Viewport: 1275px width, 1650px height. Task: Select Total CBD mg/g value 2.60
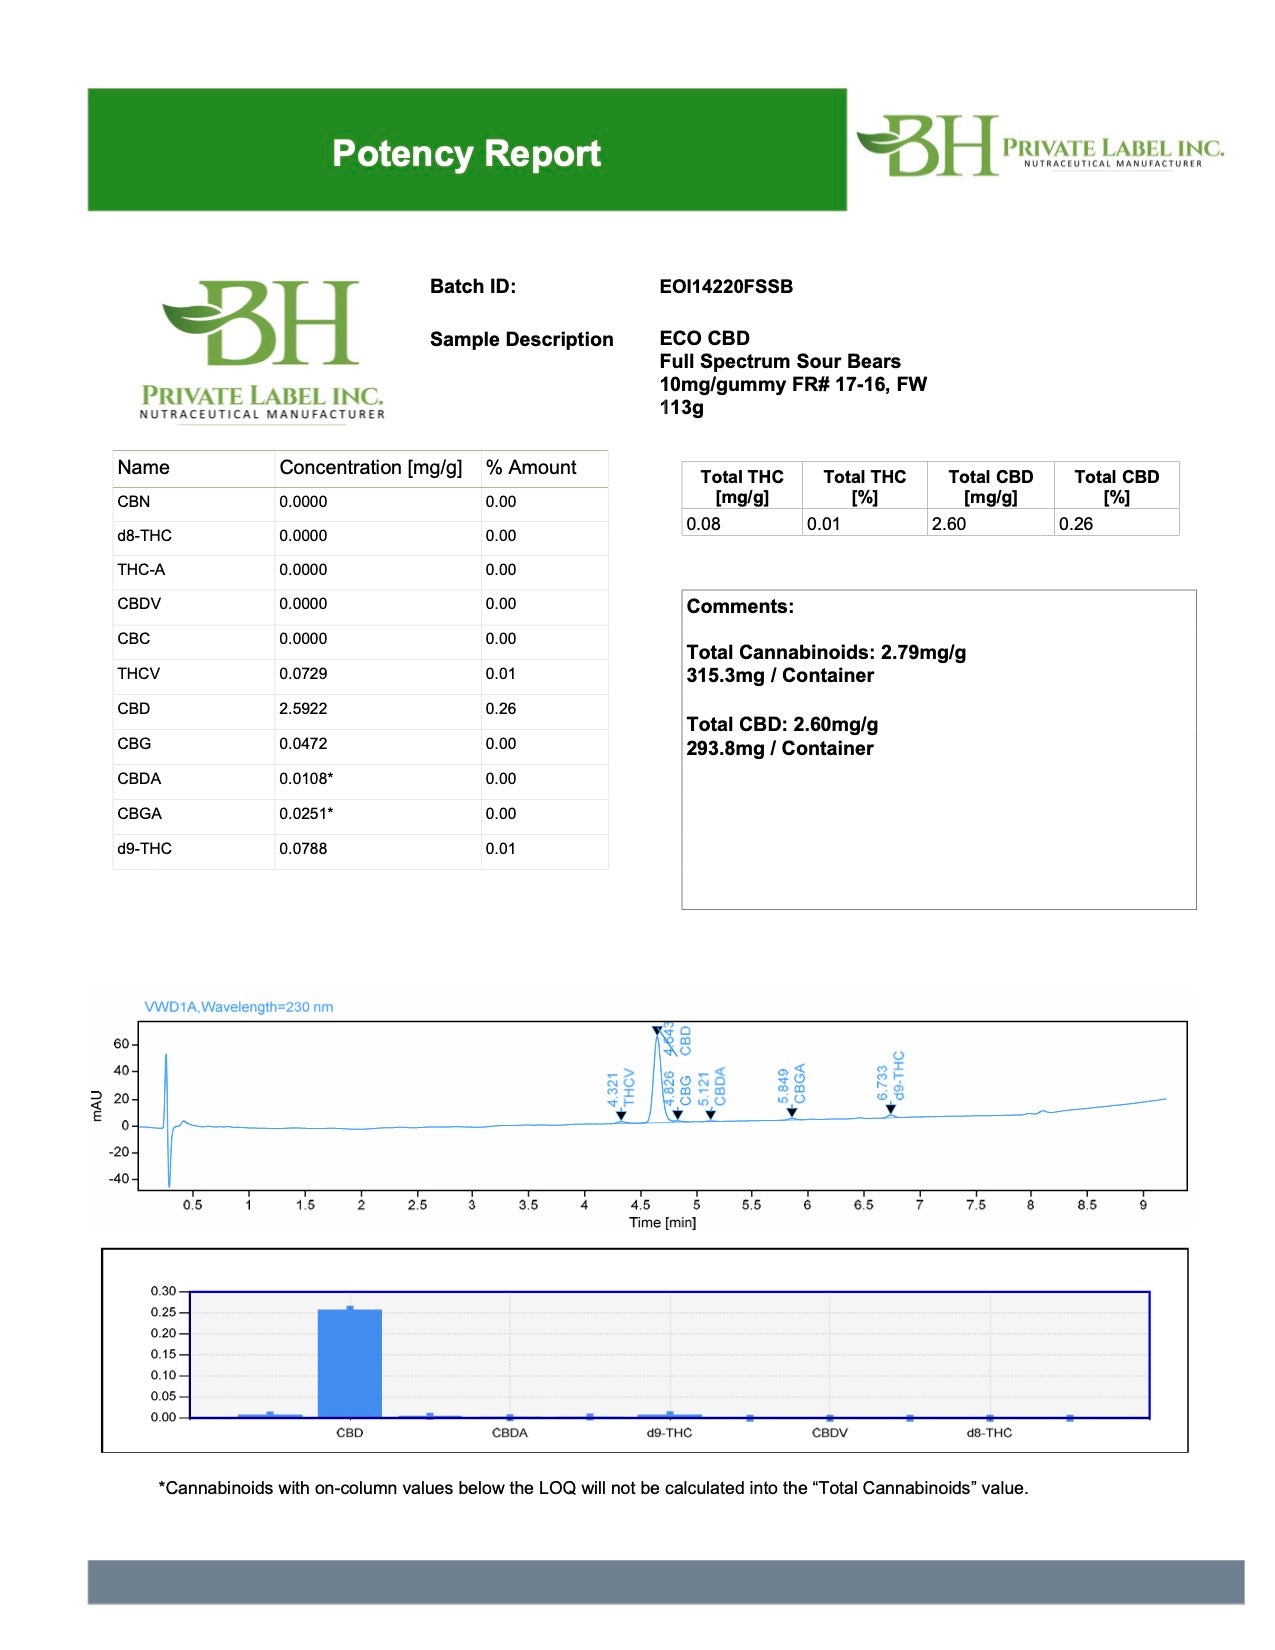click(949, 524)
